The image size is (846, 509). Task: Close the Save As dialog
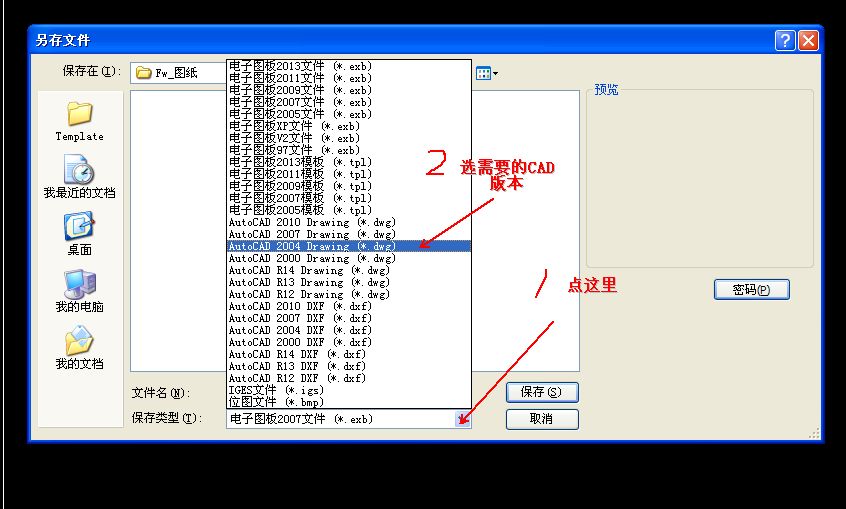coord(807,40)
